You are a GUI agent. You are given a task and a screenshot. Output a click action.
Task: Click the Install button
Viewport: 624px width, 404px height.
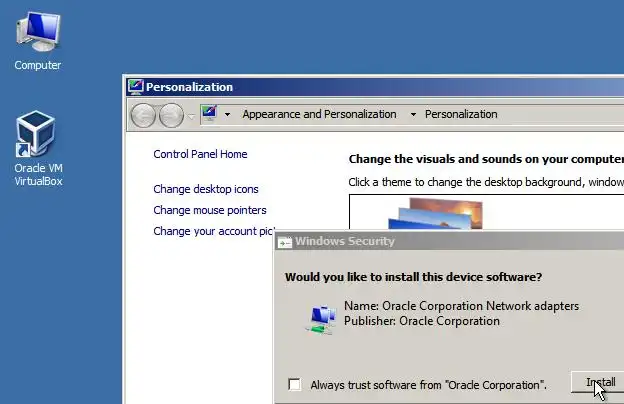[x=598, y=382]
